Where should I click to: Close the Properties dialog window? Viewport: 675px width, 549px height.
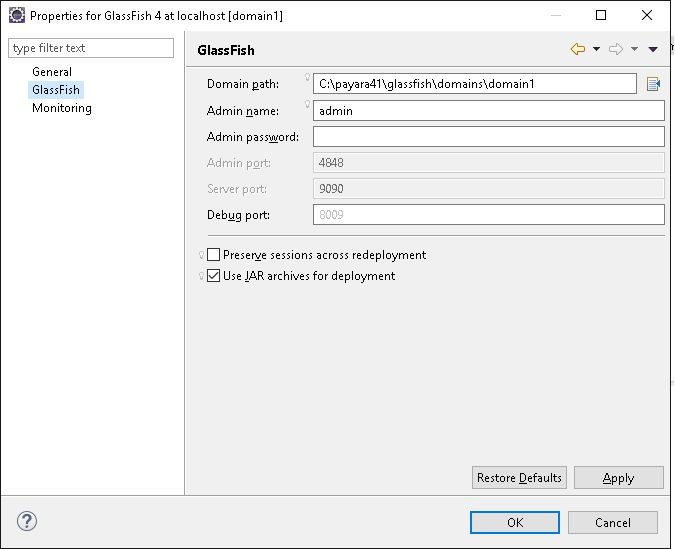[x=647, y=16]
